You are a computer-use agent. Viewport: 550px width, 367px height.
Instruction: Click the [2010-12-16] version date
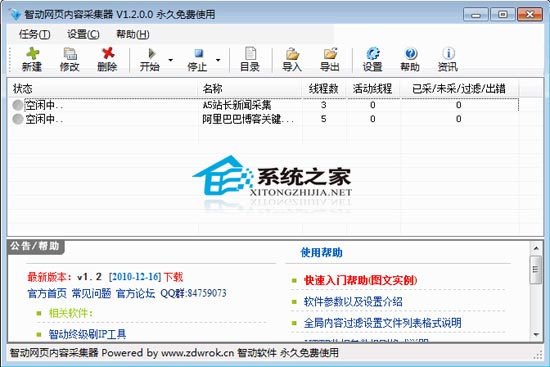135,277
